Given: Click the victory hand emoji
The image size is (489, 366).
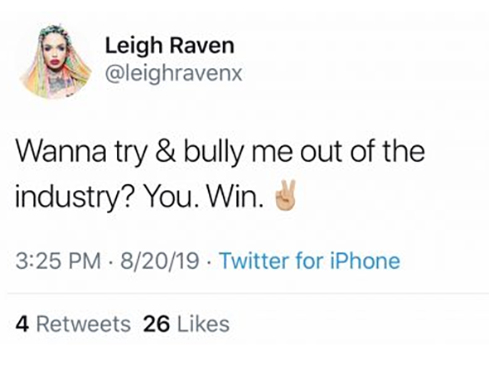Looking at the screenshot, I should pos(285,197).
